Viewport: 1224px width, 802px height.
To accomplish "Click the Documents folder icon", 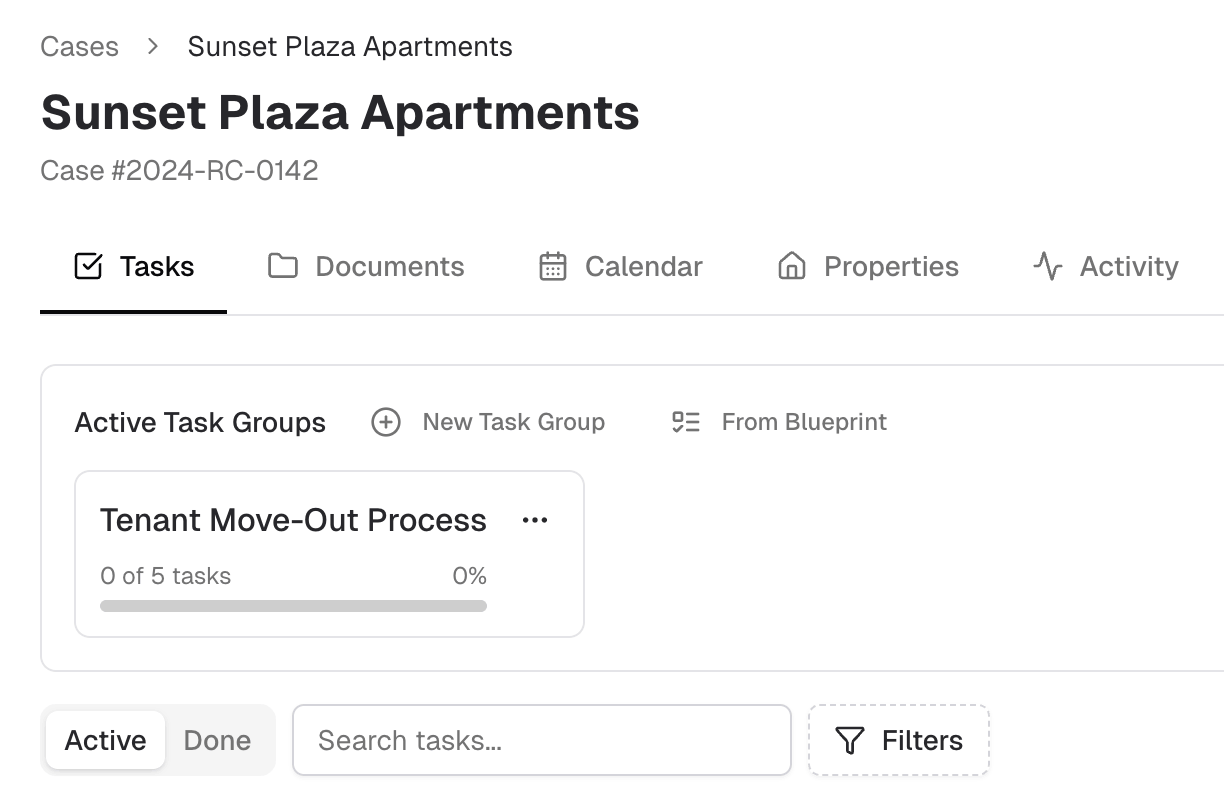I will click(283, 266).
